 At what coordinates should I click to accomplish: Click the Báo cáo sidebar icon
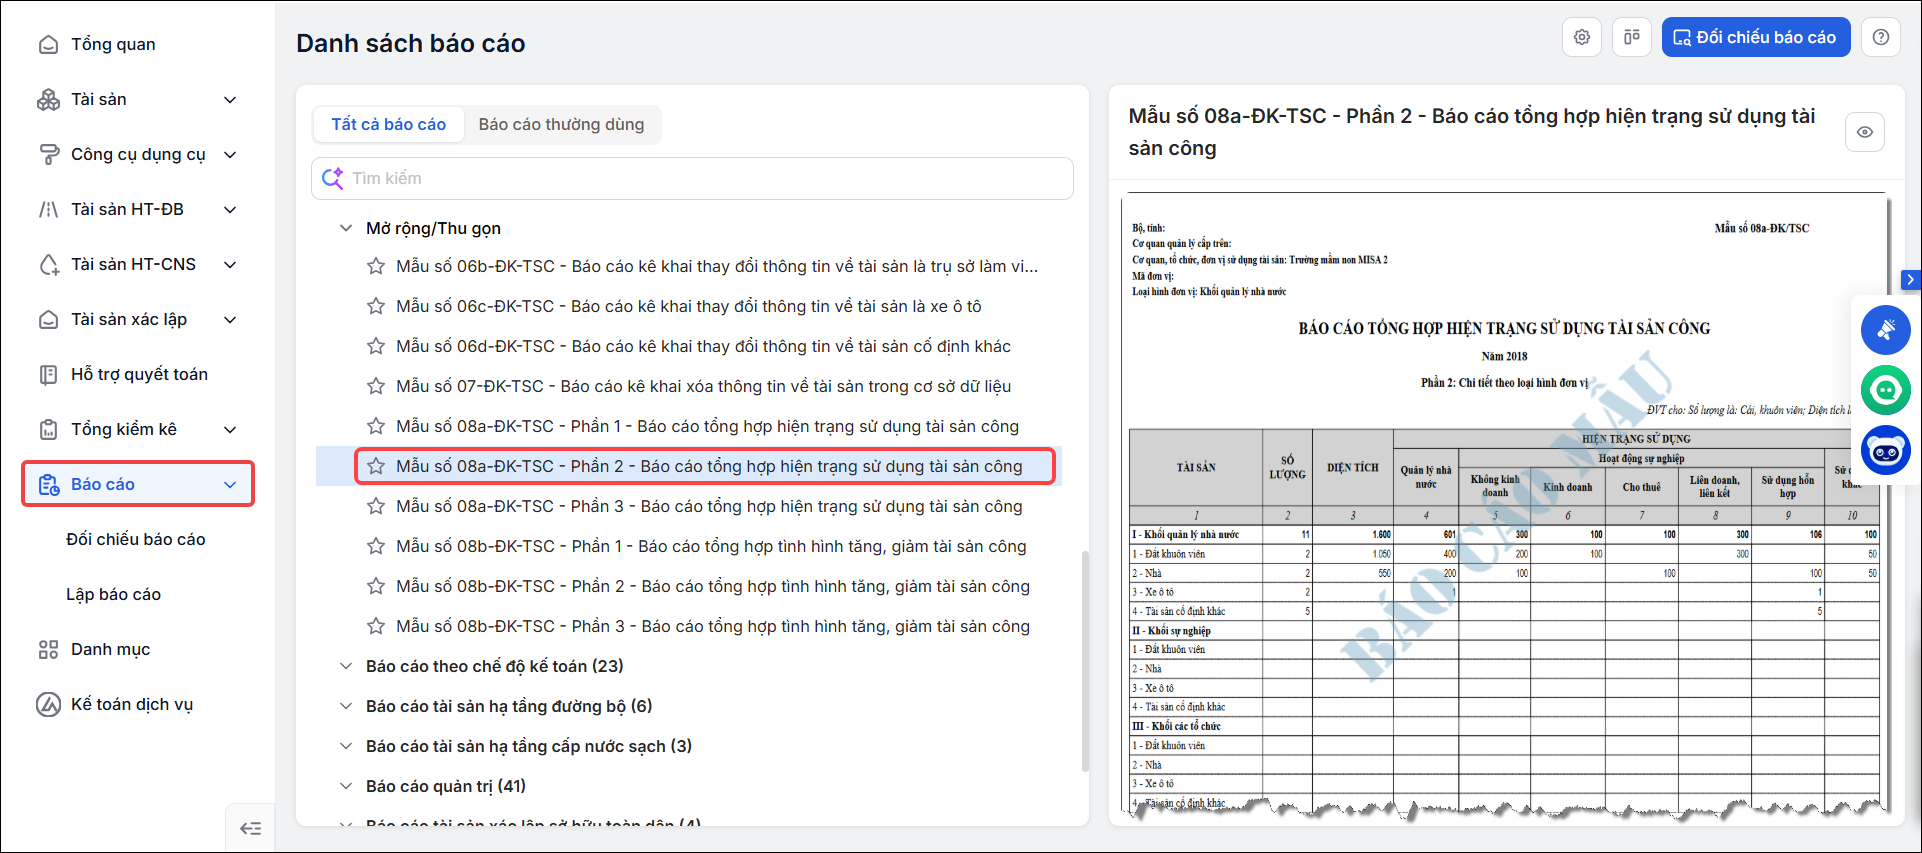click(x=48, y=484)
